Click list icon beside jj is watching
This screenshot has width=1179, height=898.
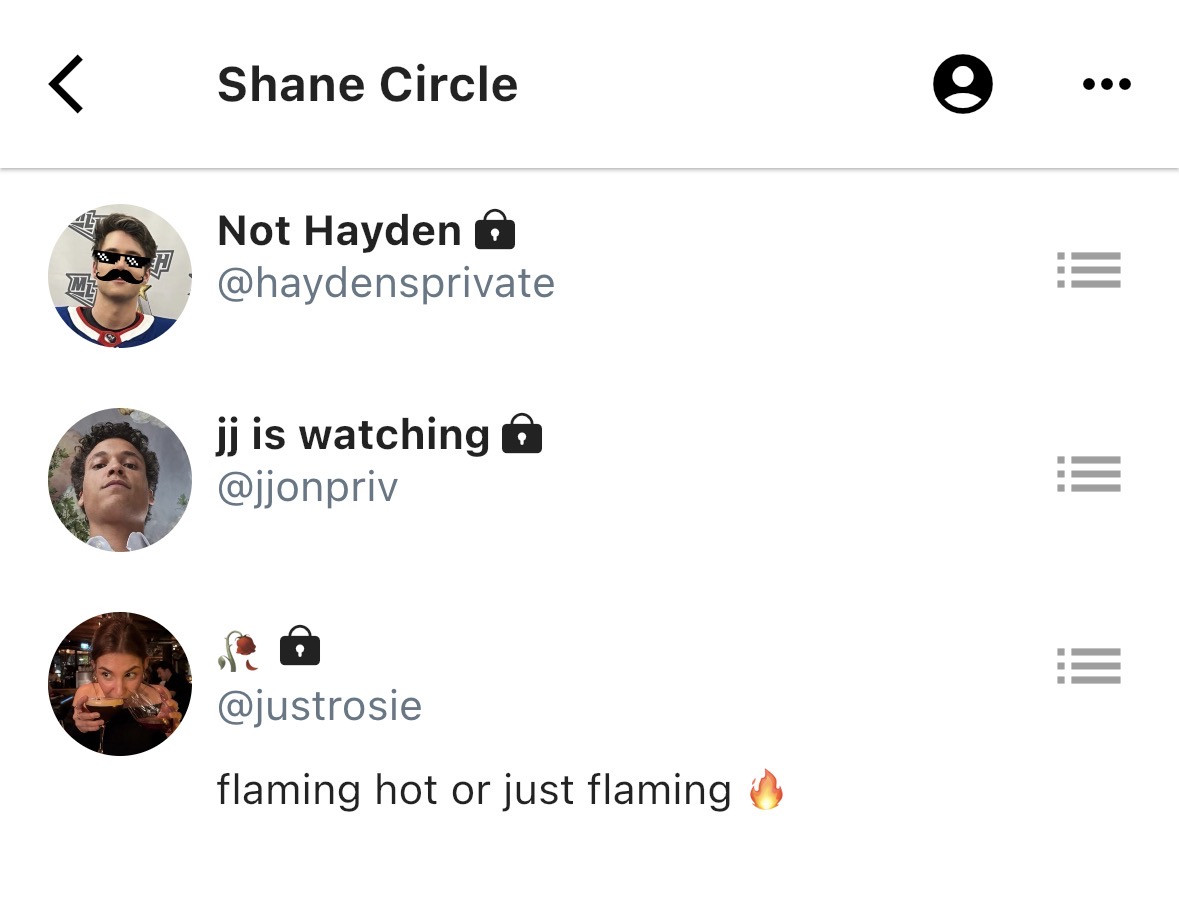[1089, 474]
